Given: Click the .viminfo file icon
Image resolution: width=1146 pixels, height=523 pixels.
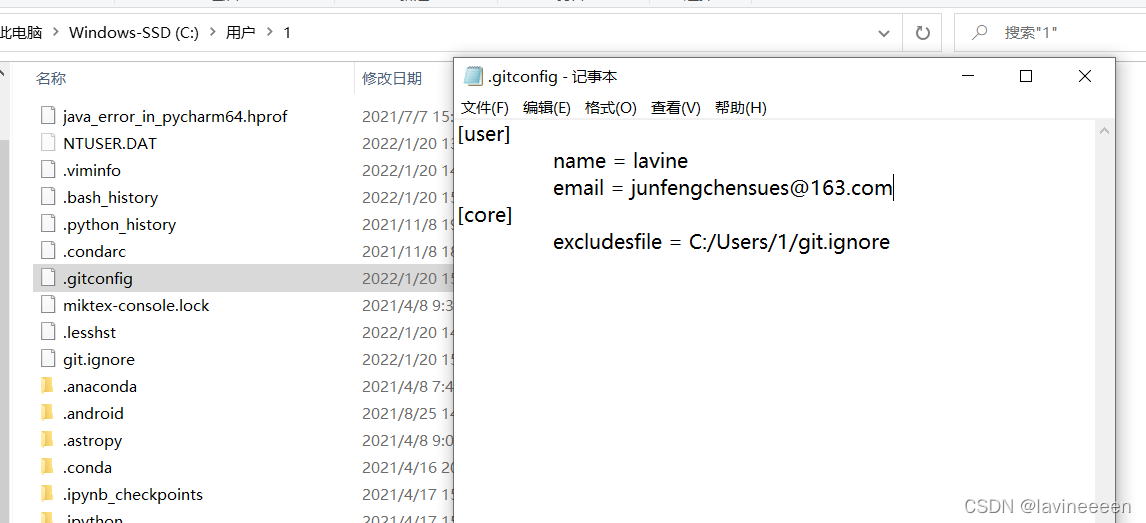Looking at the screenshot, I should [48, 170].
